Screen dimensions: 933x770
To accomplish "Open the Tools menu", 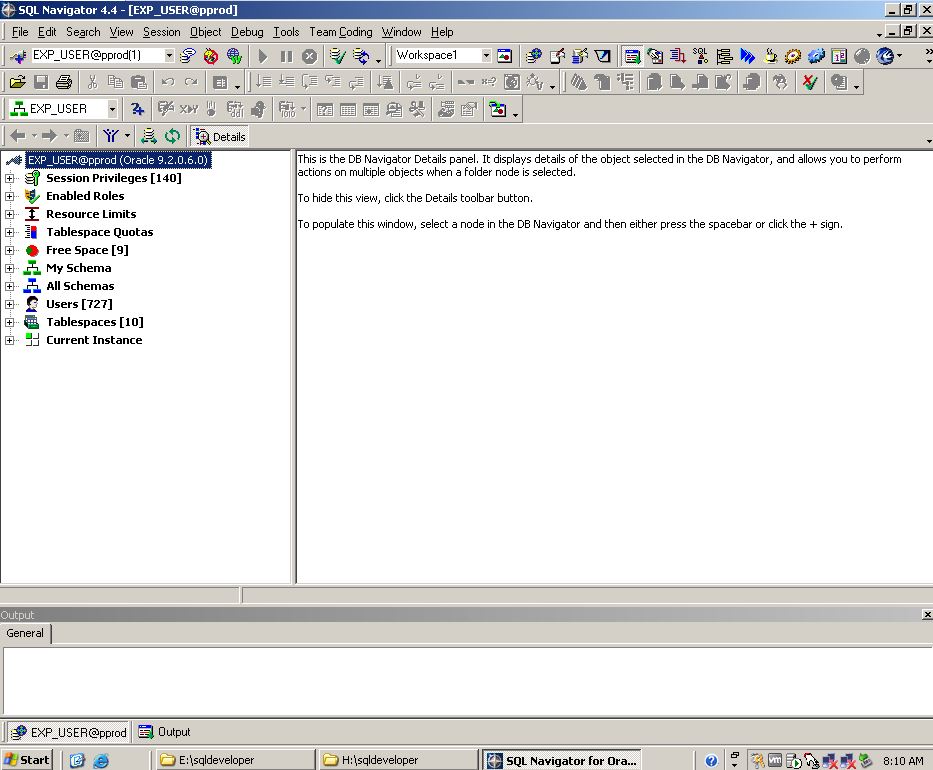I will [x=286, y=32].
